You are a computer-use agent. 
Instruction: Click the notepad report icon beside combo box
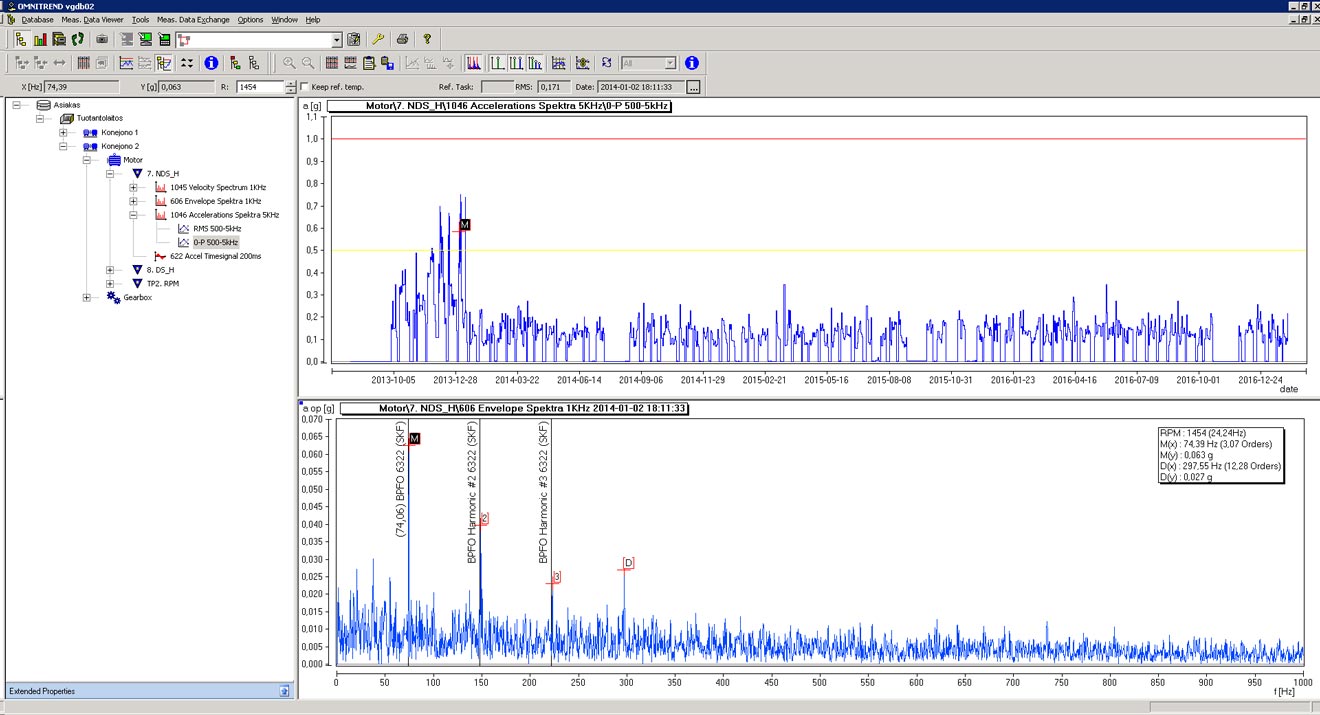pyautogui.click(x=353, y=39)
